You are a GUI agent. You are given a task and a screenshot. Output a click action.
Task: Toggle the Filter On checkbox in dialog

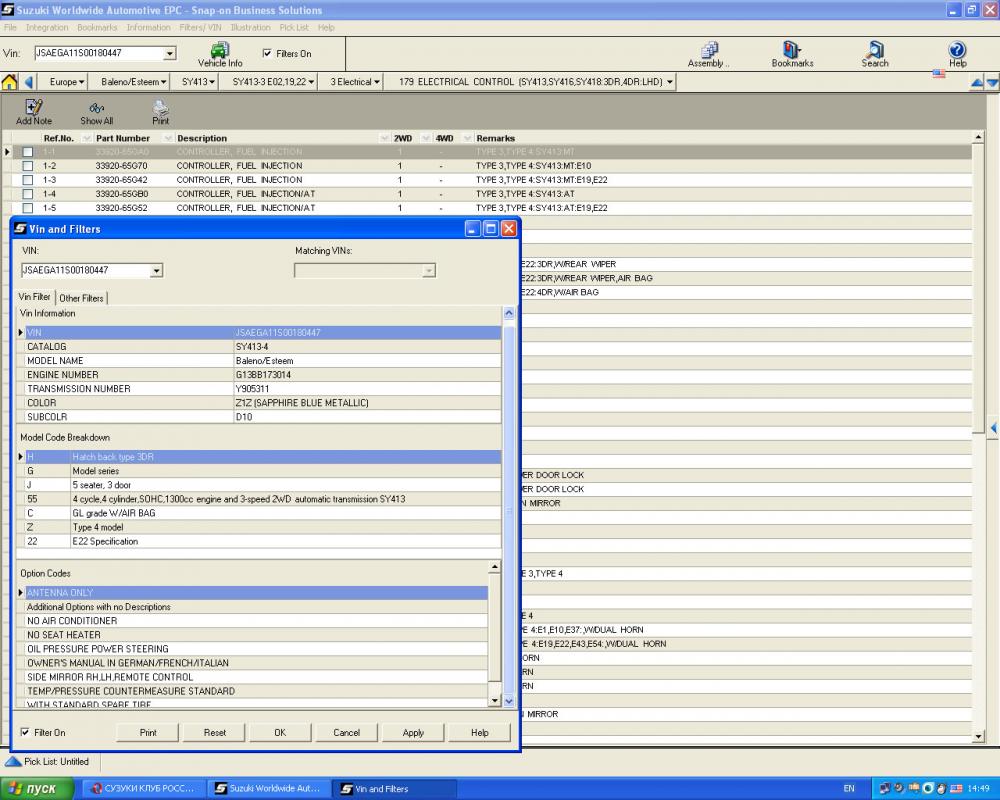[x=25, y=732]
